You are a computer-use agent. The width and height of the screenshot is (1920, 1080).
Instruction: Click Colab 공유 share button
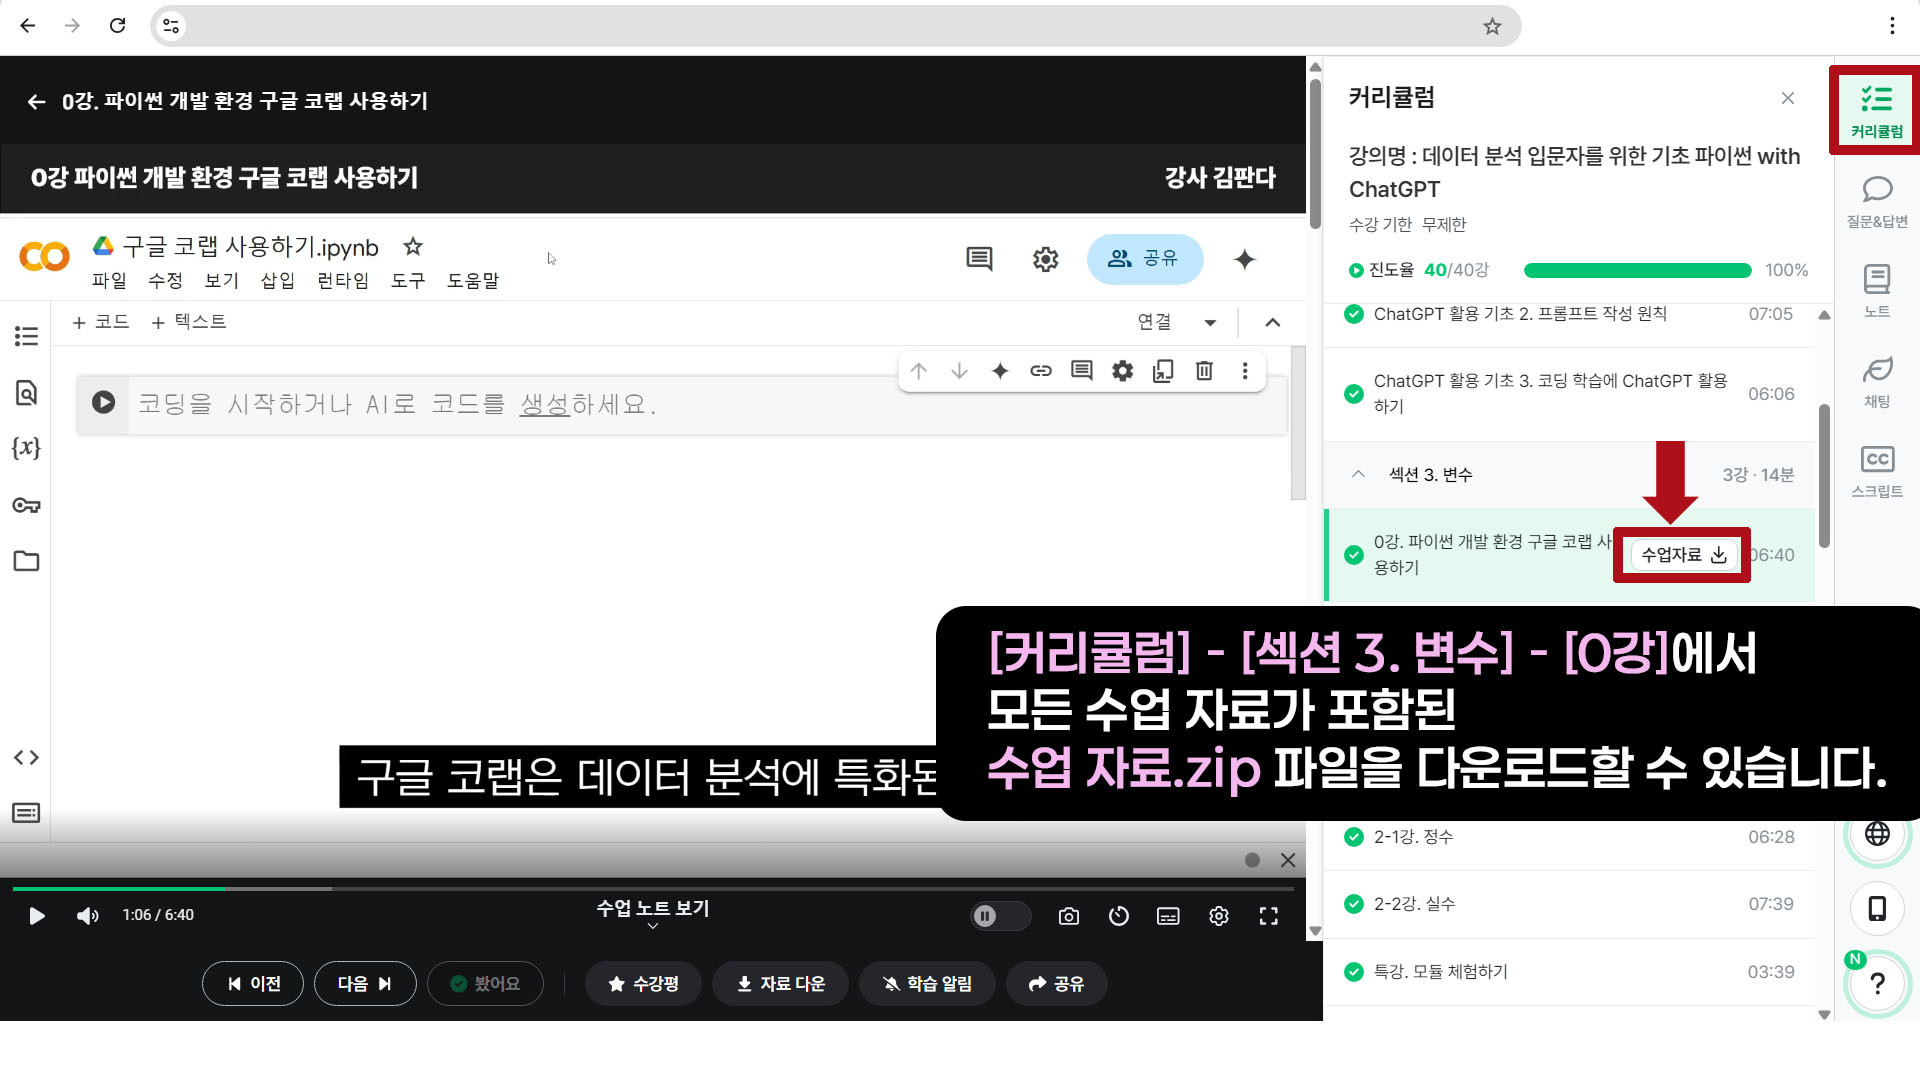(1144, 259)
